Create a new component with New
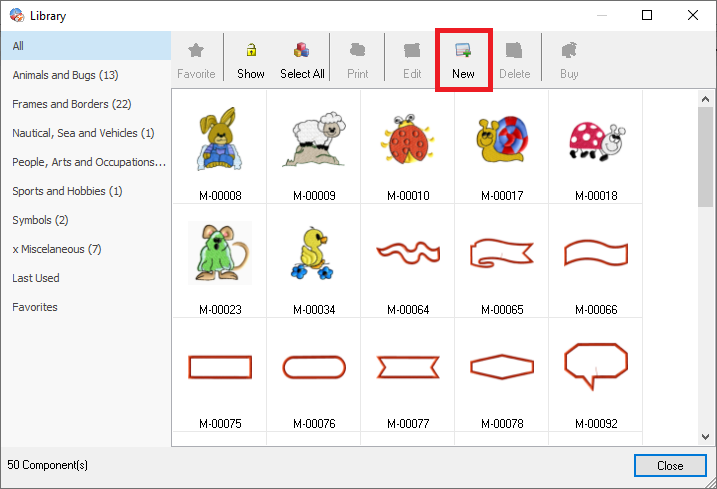The height and width of the screenshot is (489, 717). click(463, 51)
